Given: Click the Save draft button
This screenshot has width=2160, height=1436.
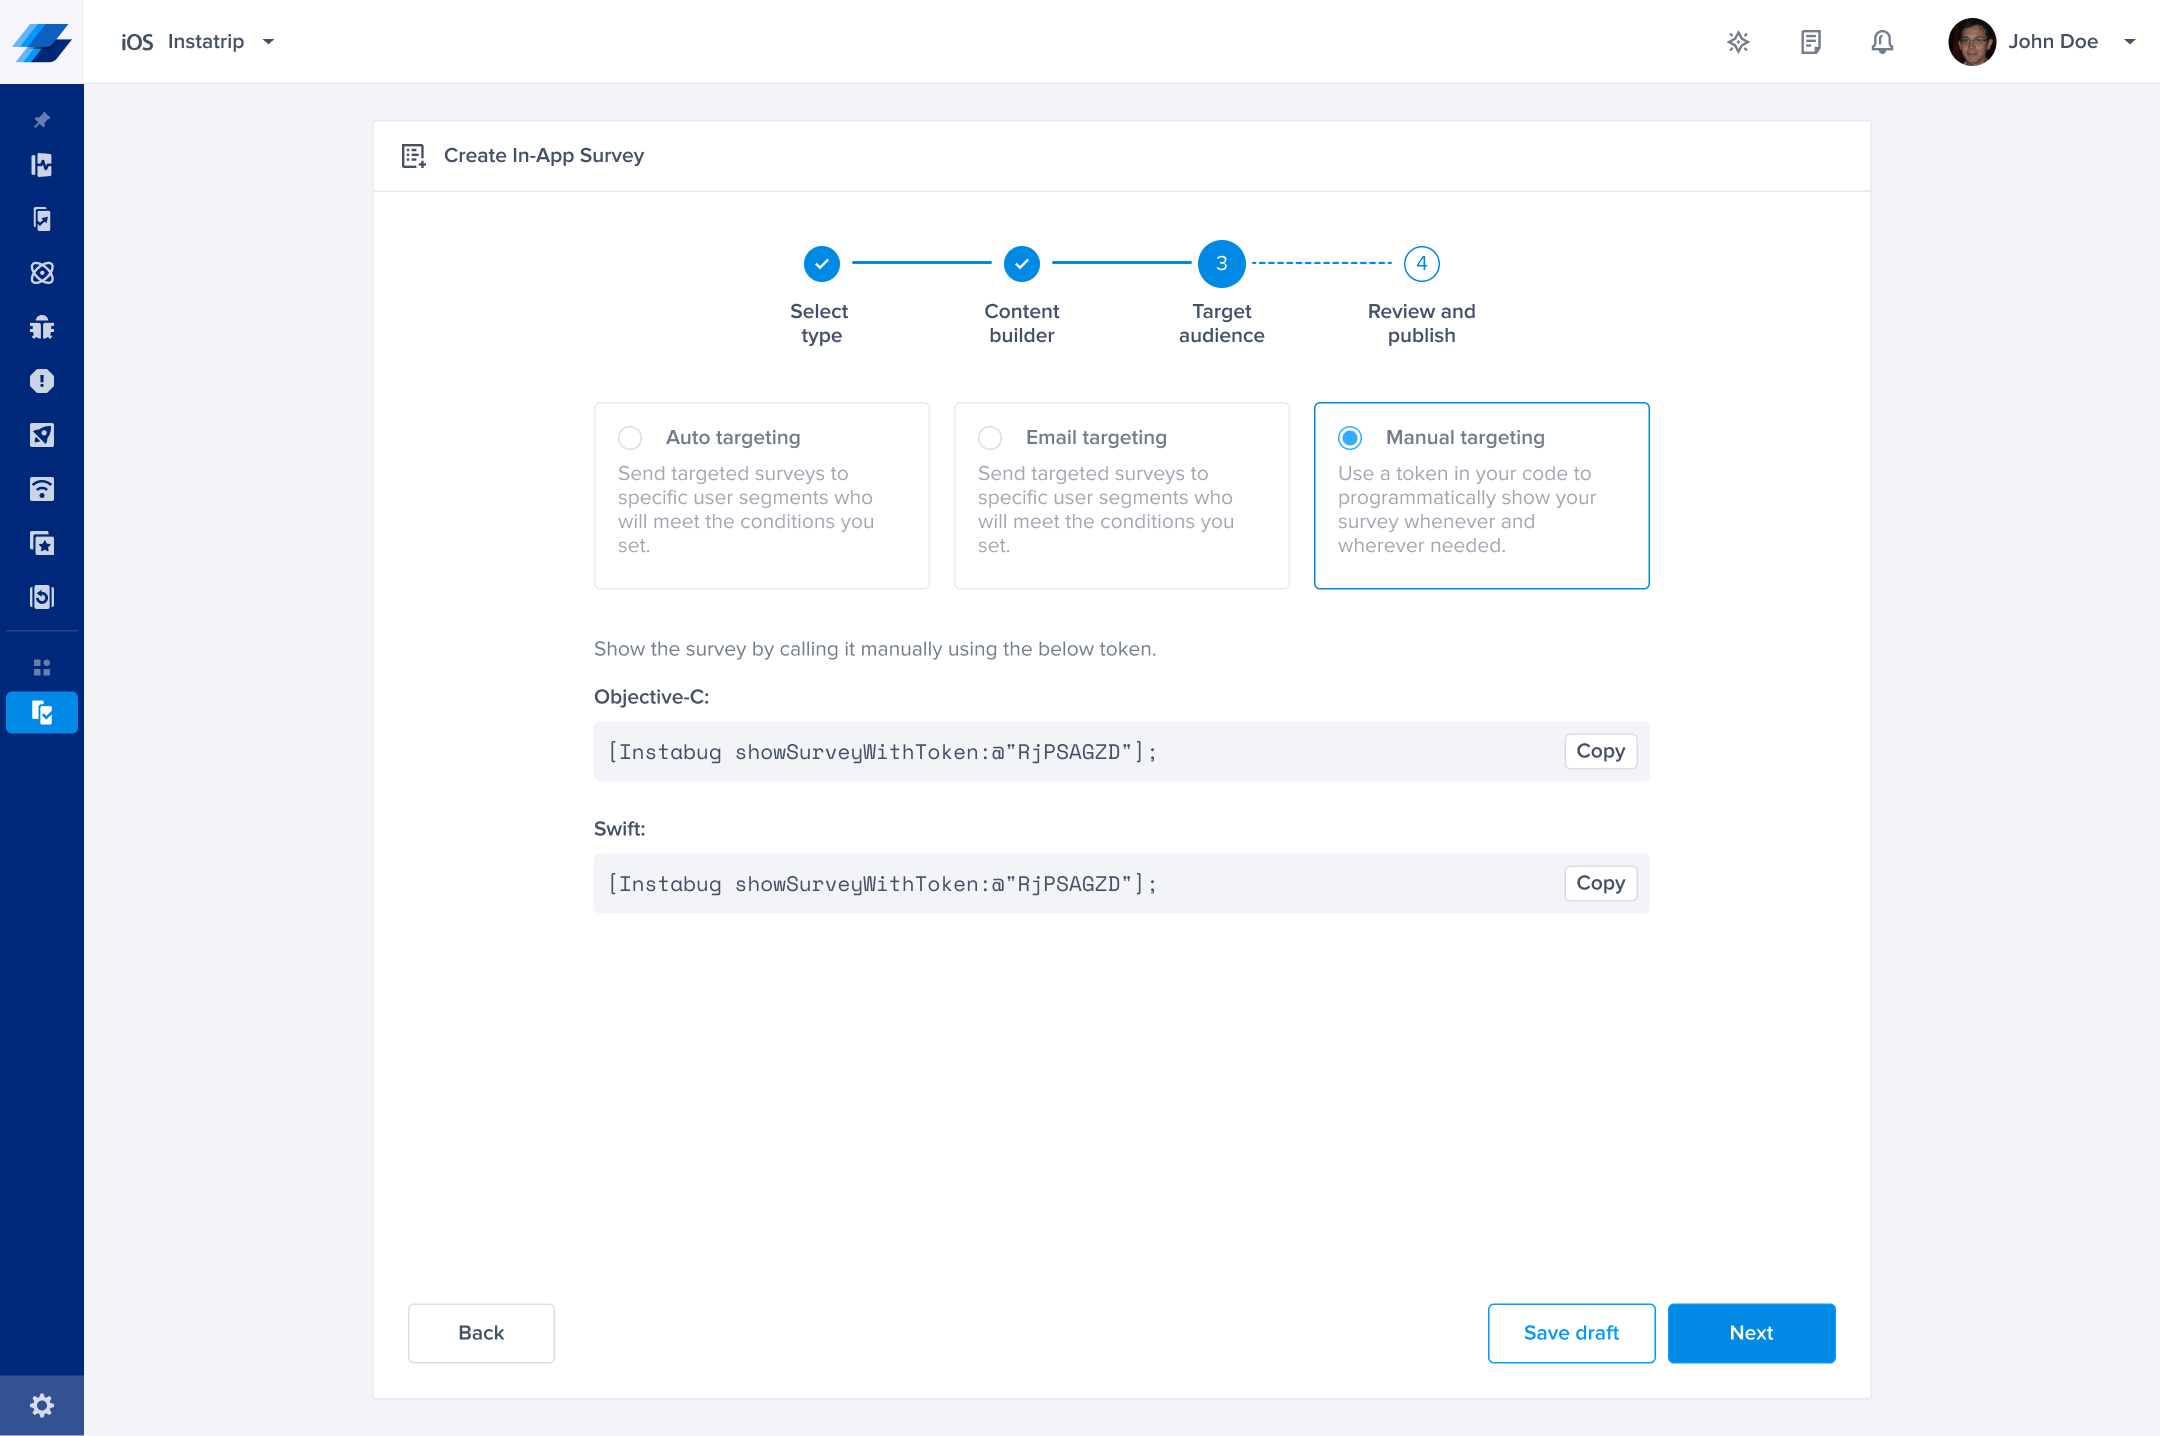Looking at the screenshot, I should pyautogui.click(x=1571, y=1333).
